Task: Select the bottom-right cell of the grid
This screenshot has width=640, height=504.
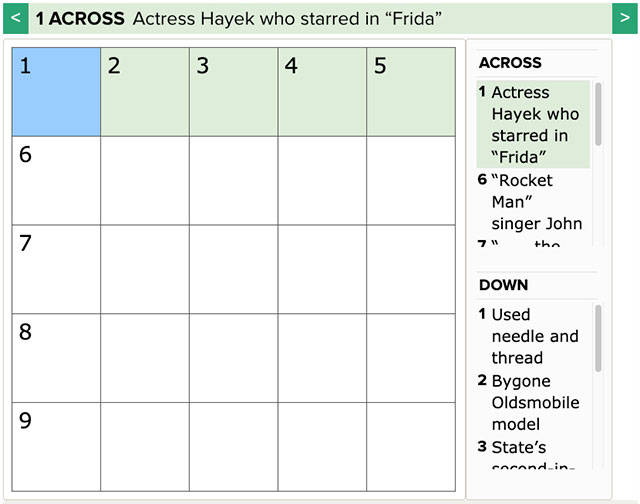Action: pyautogui.click(x=410, y=445)
